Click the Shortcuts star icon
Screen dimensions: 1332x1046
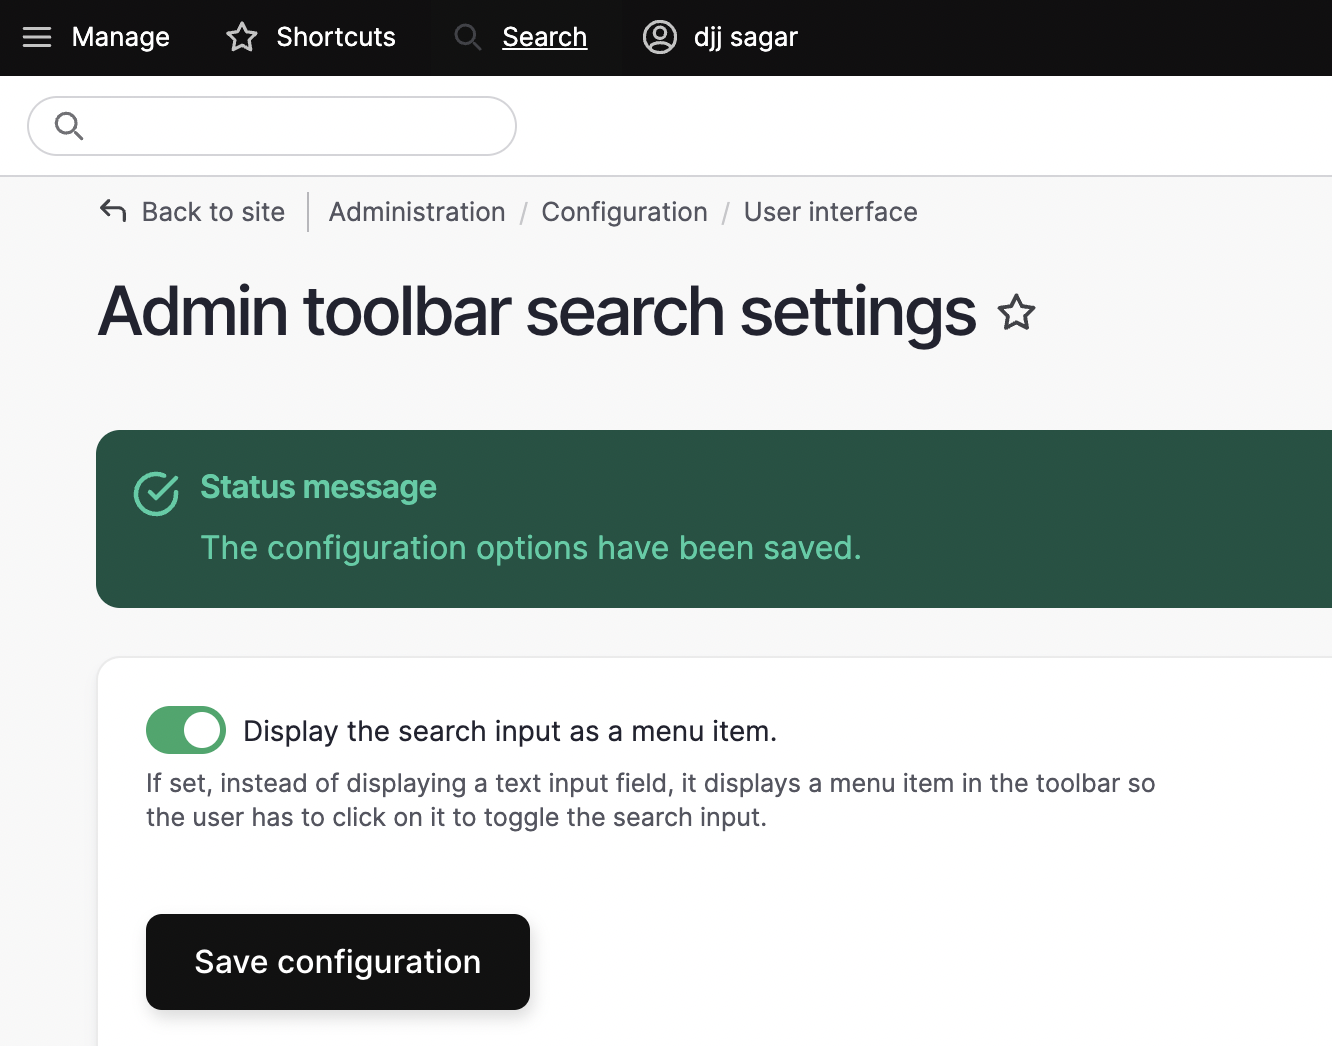240,36
